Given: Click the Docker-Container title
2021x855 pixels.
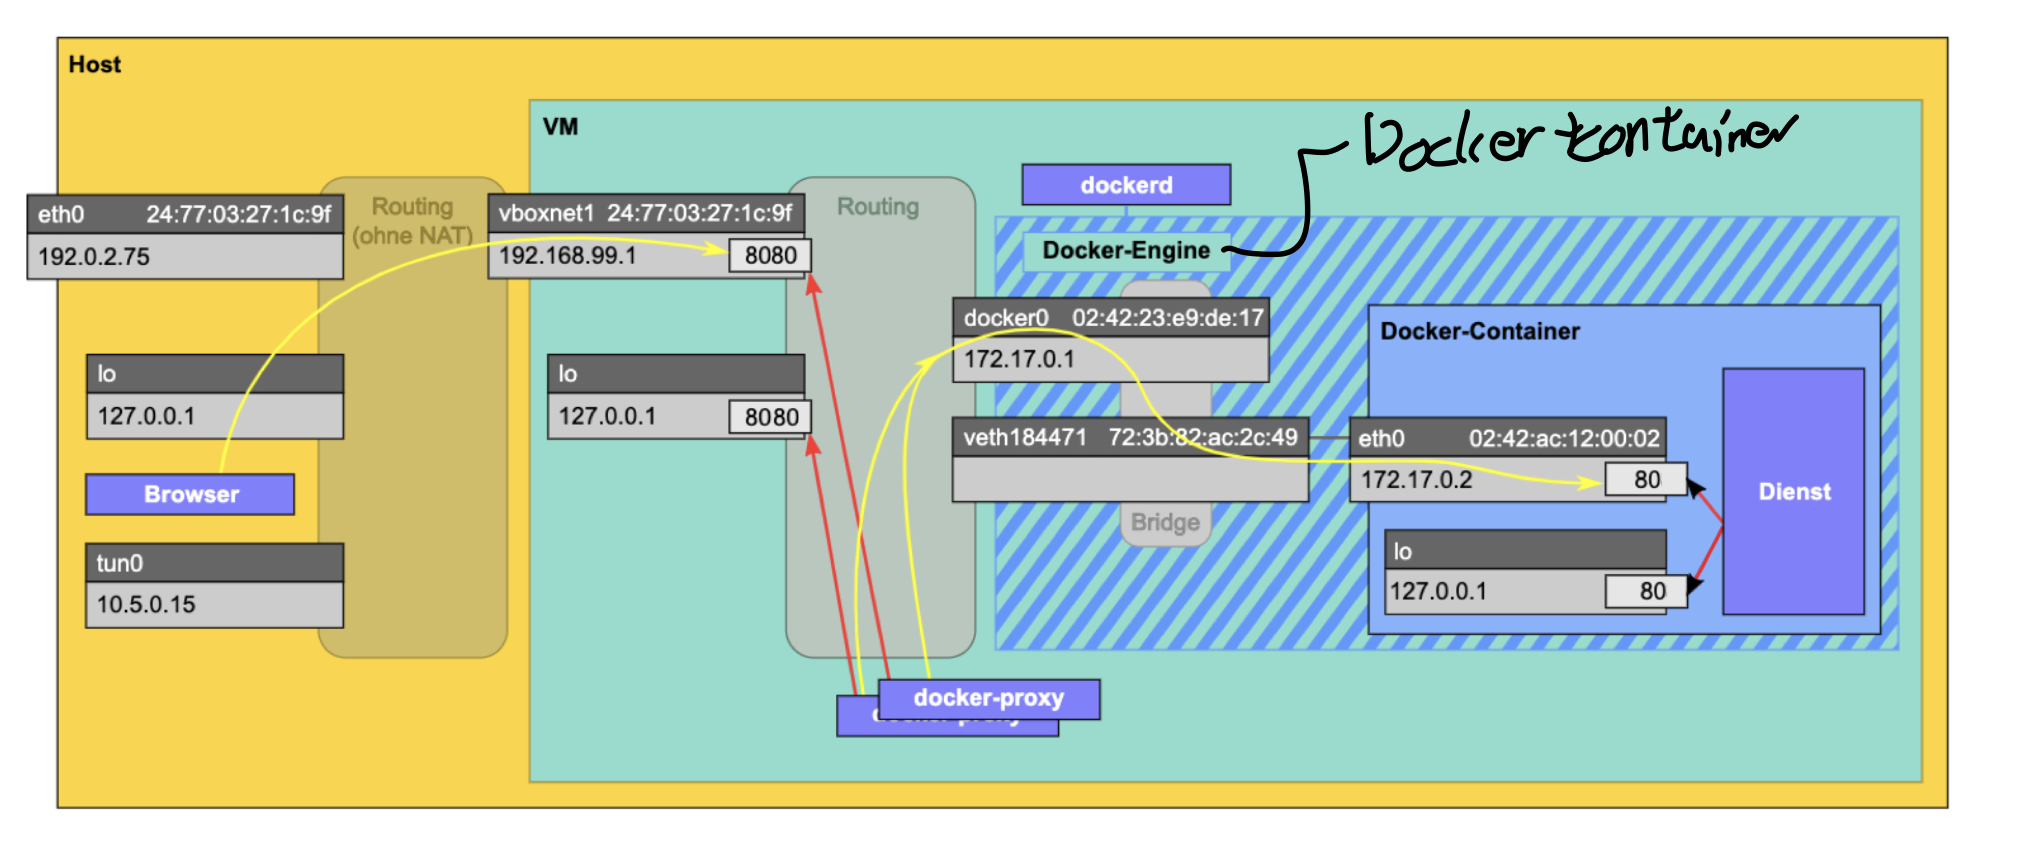Looking at the screenshot, I should [x=1480, y=332].
